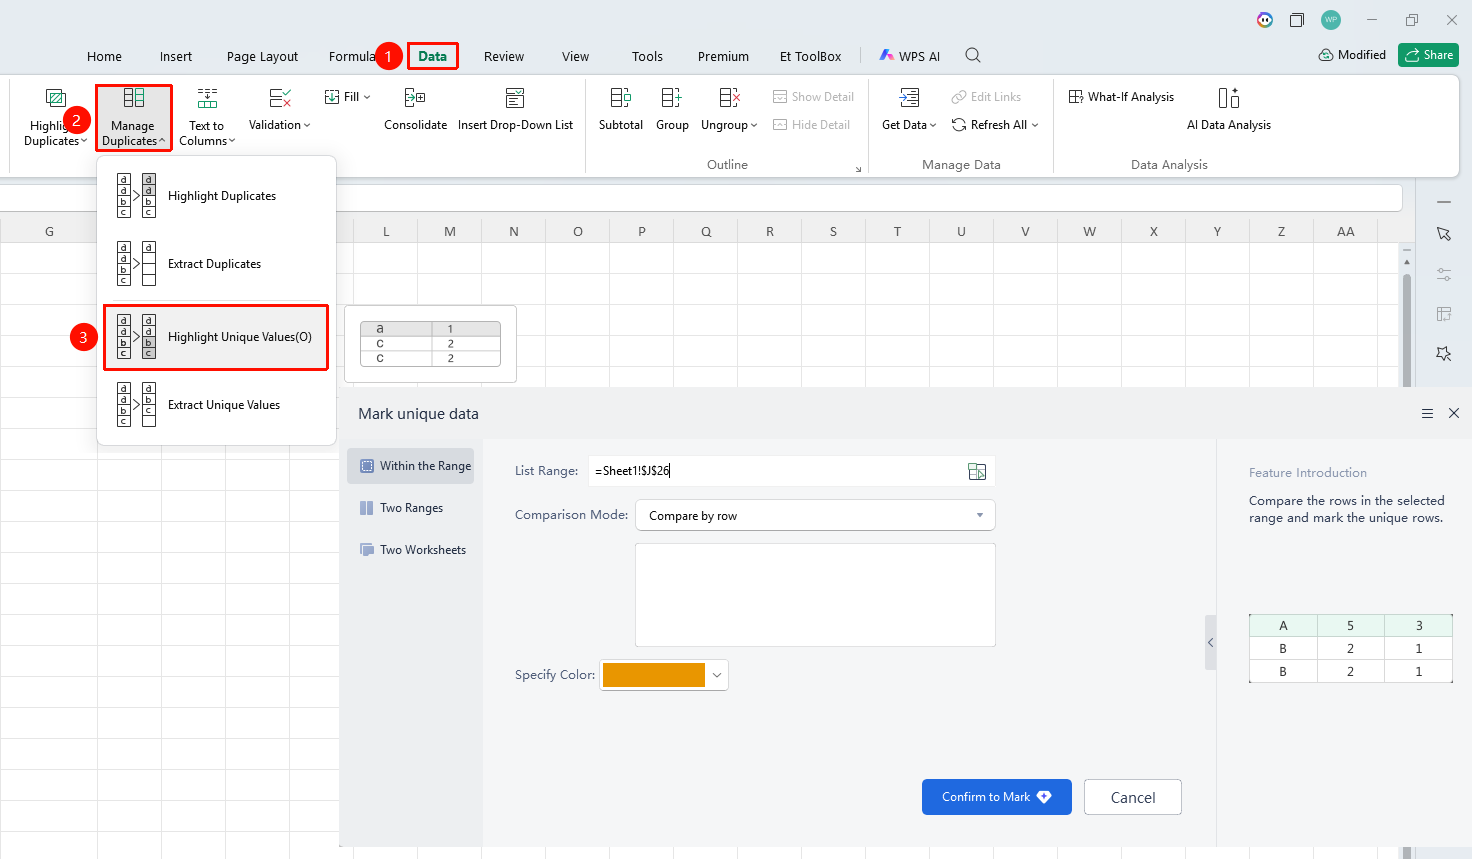Click the Group outline icon

click(672, 98)
